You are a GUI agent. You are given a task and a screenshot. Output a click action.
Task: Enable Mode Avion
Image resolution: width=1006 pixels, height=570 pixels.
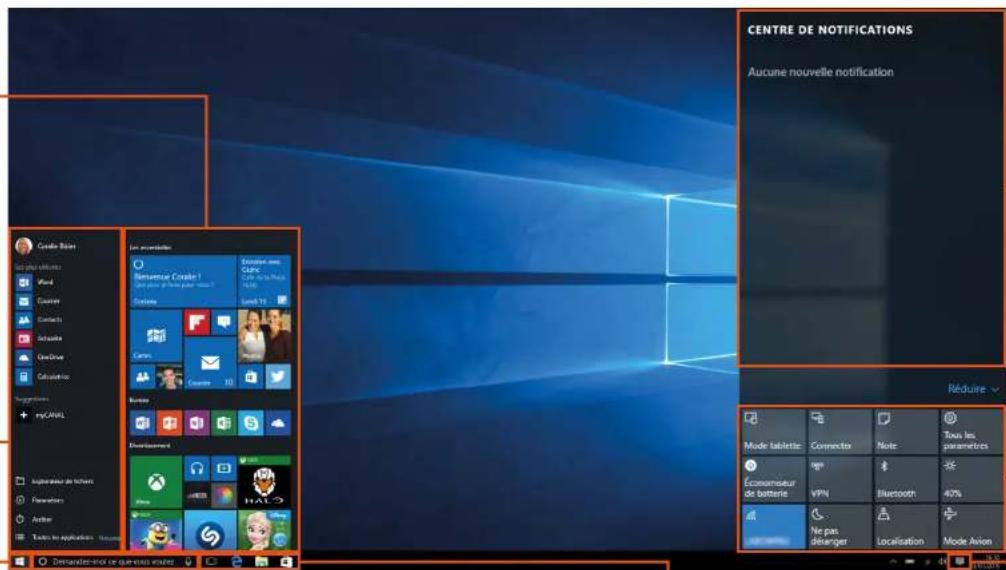tap(971, 526)
